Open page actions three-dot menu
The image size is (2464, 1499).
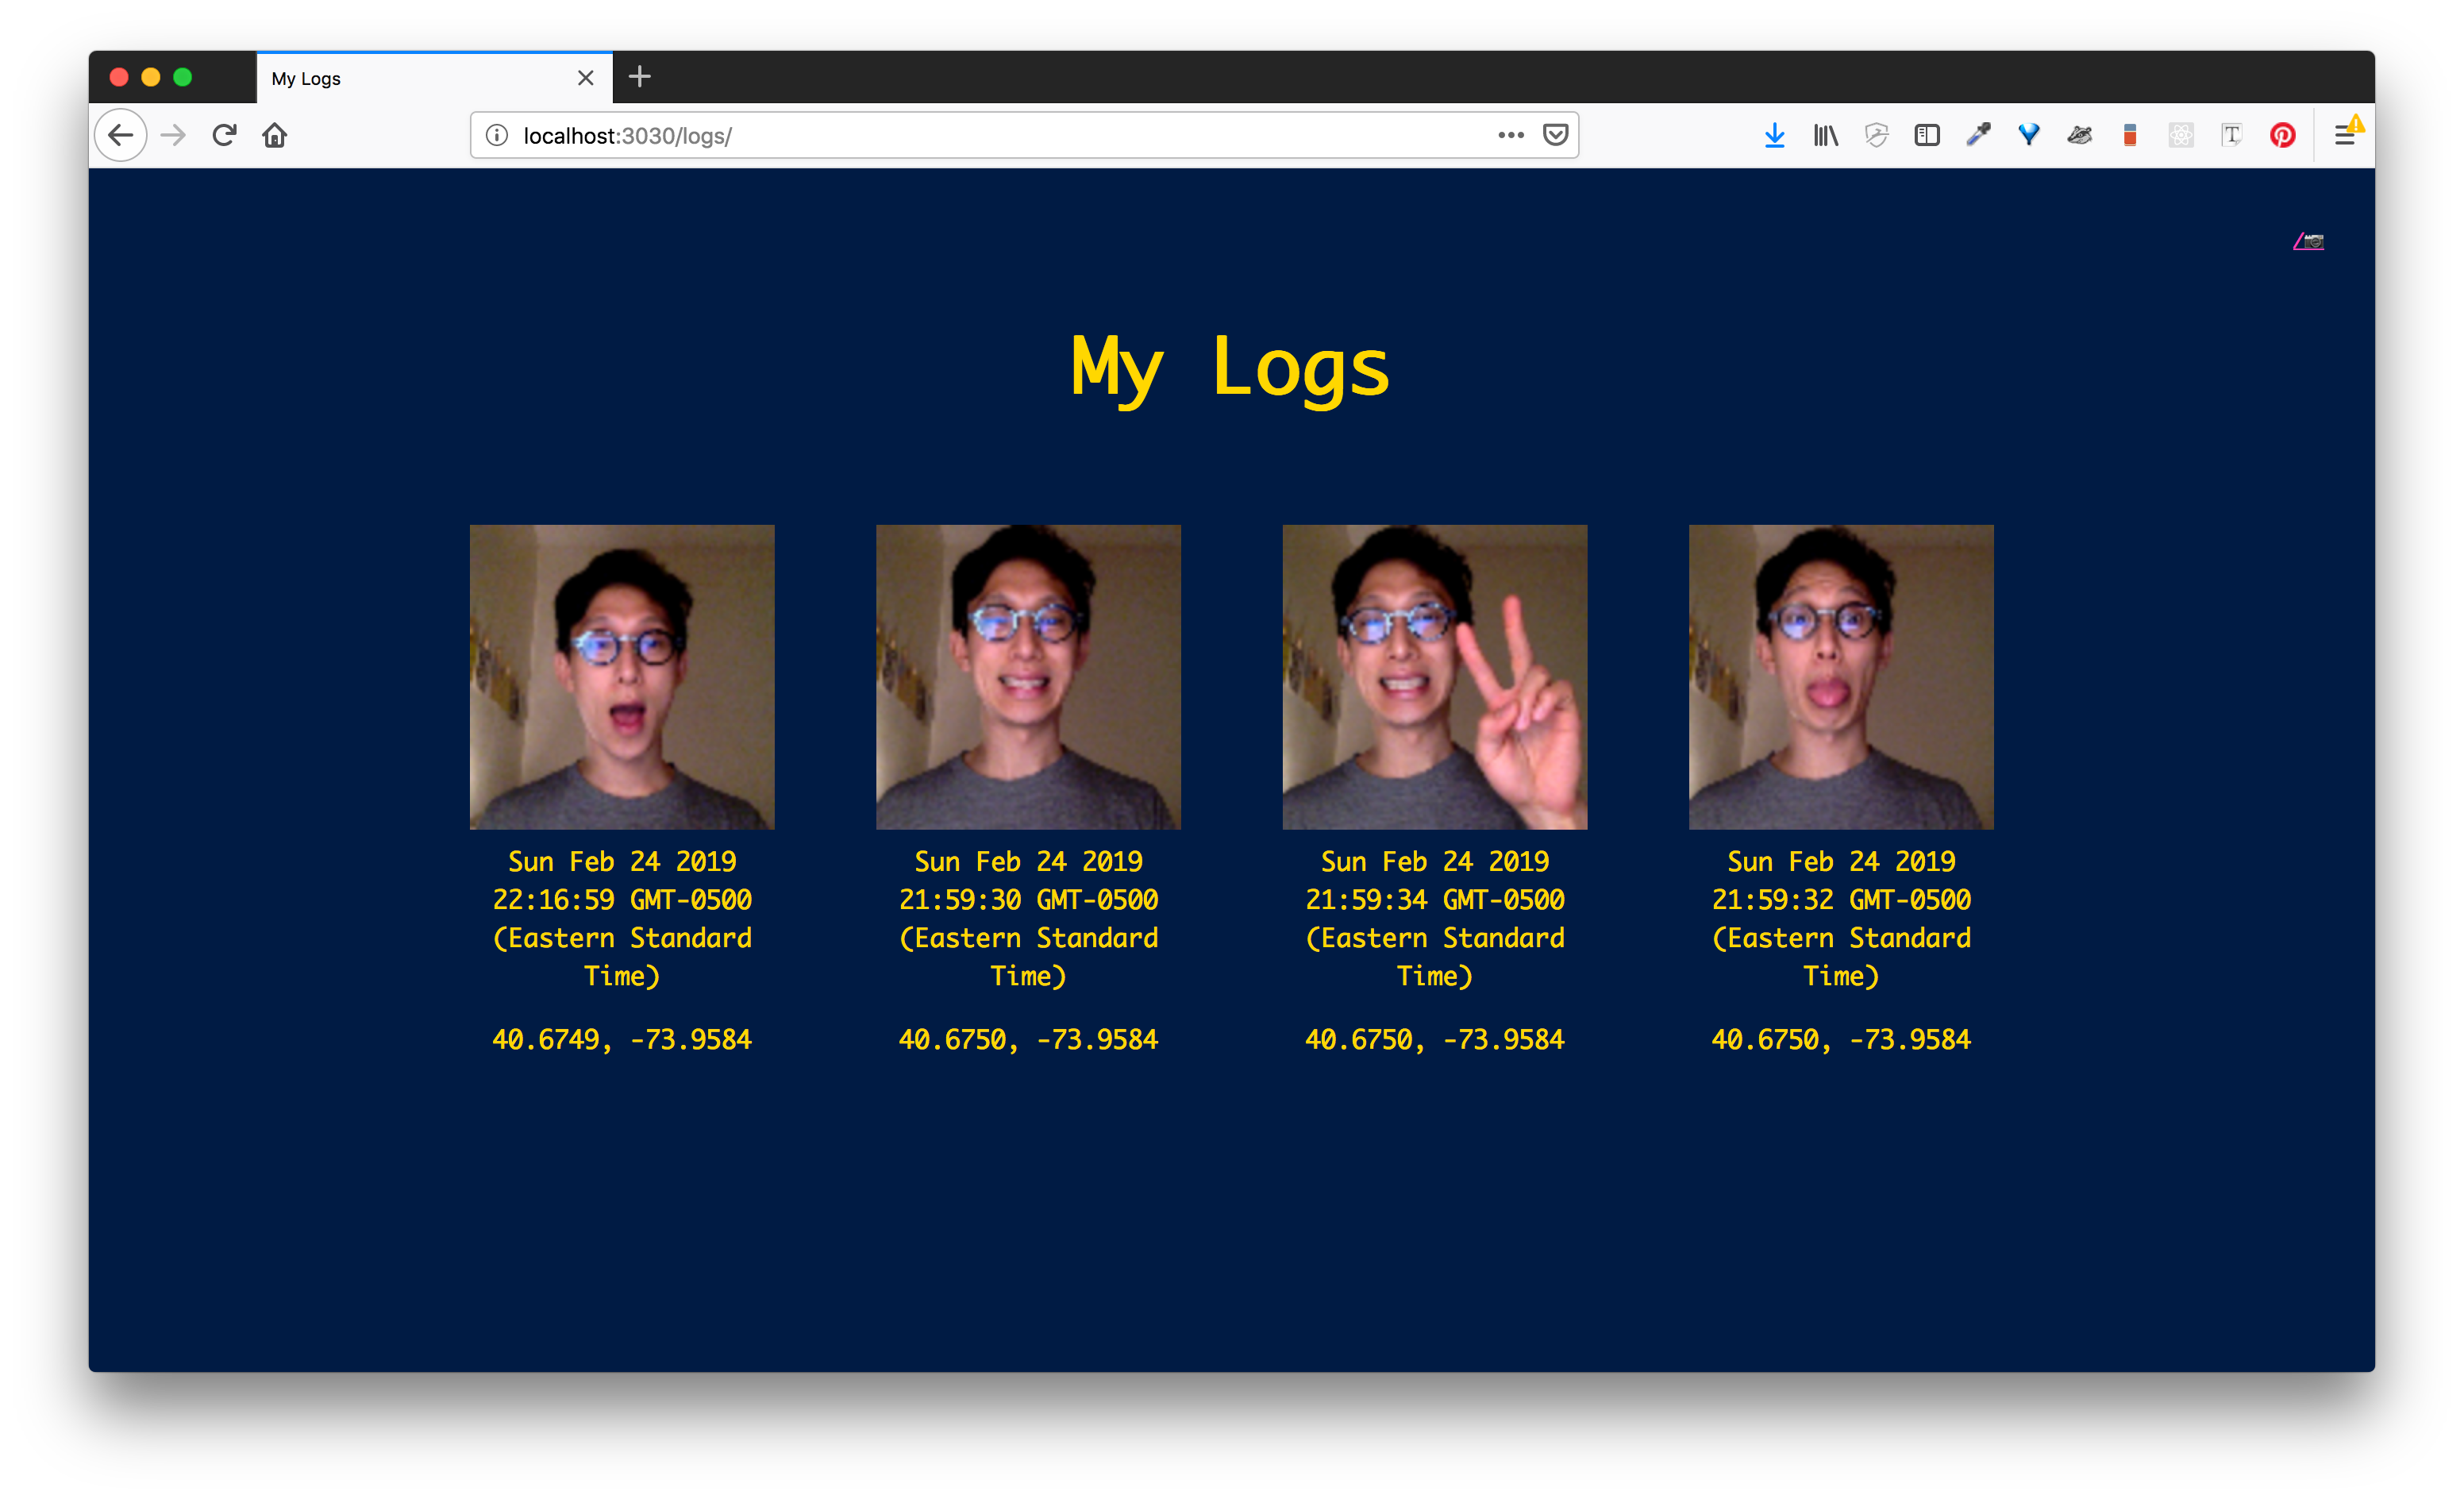1510,135
